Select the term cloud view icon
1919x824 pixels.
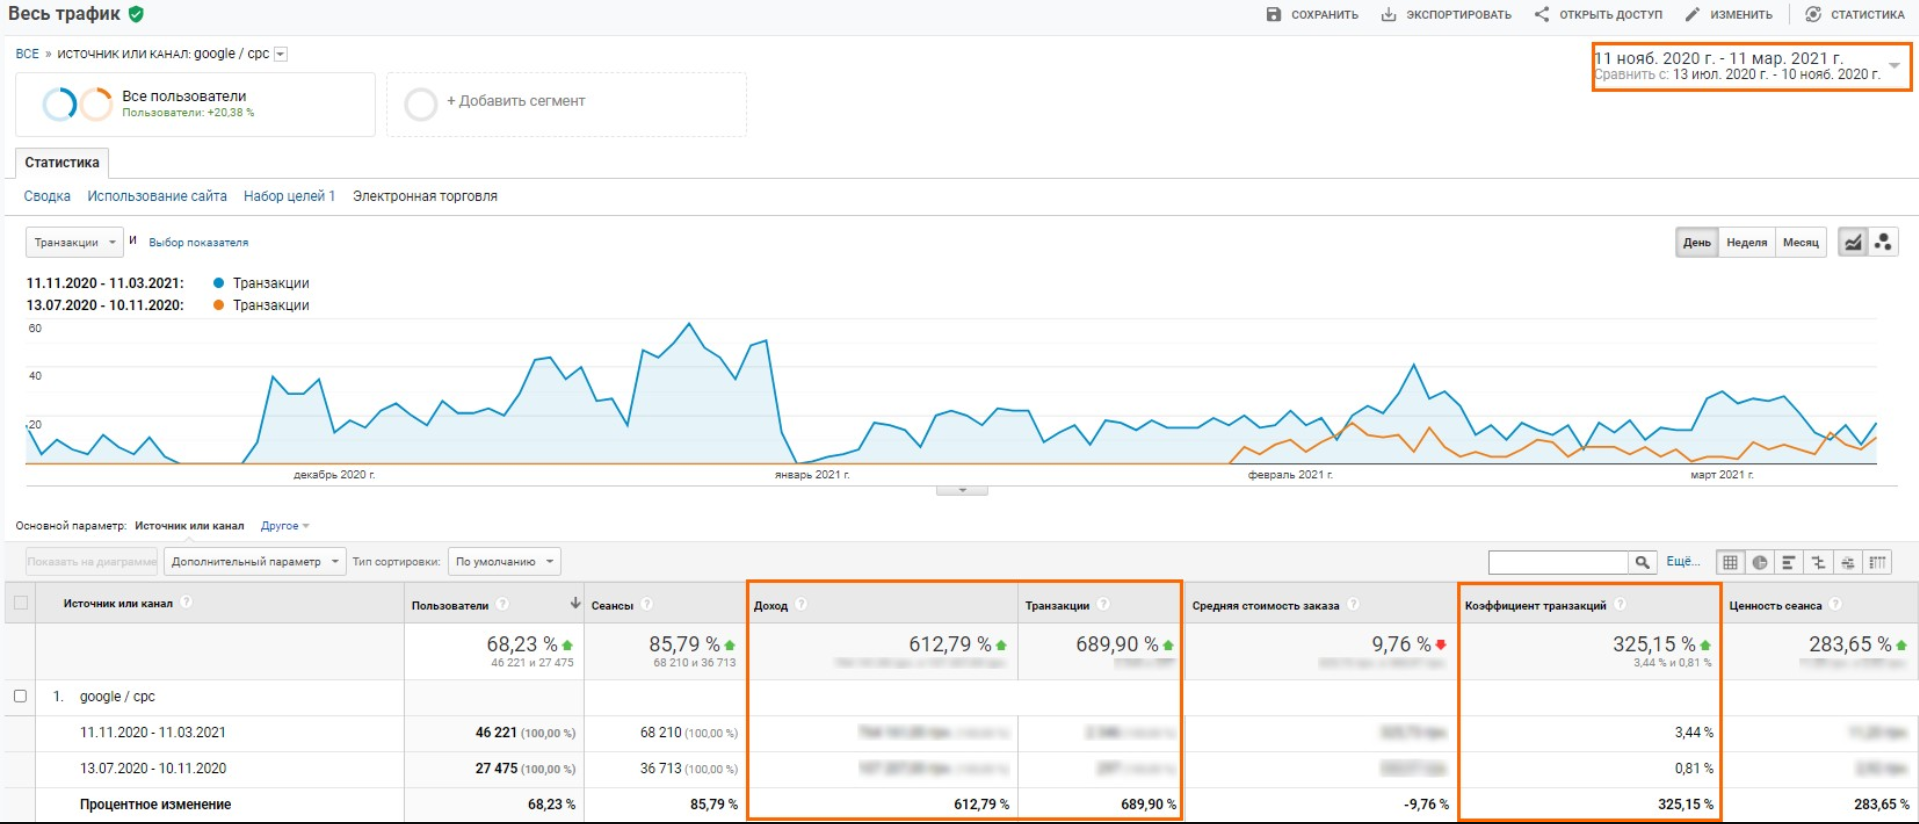(x=1848, y=562)
